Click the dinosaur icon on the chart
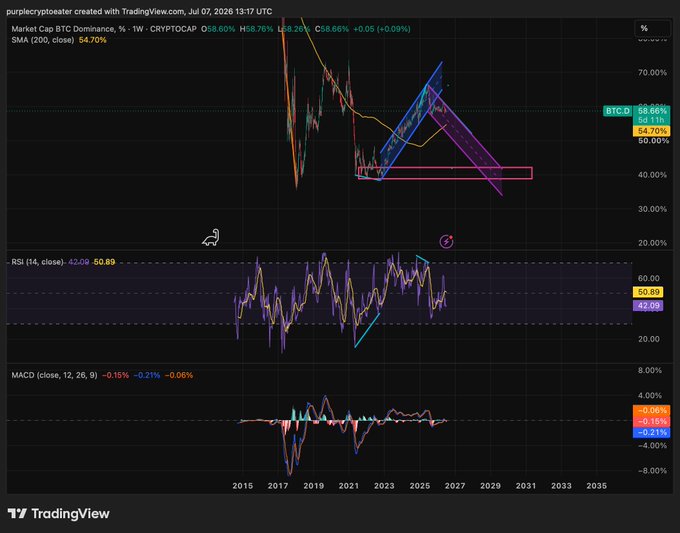Screen dimensions: 680x533 (211, 238)
